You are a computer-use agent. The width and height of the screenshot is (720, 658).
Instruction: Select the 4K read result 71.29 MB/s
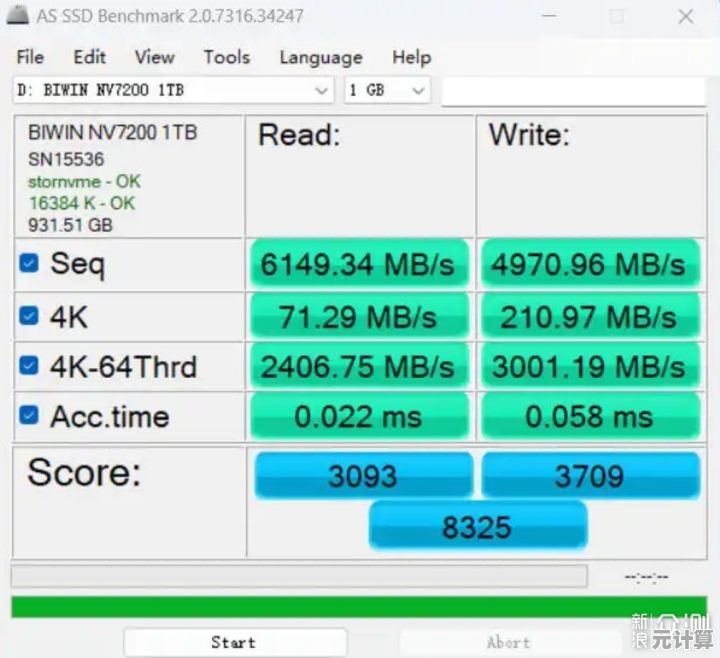[359, 316]
